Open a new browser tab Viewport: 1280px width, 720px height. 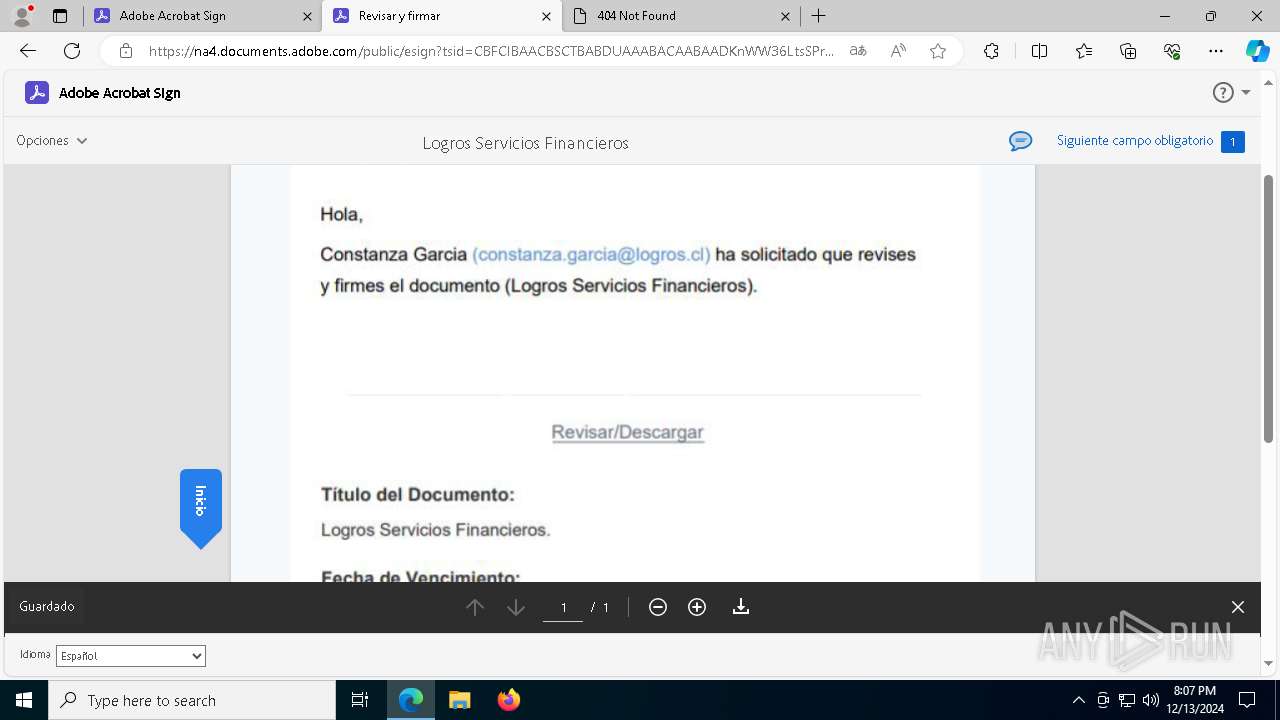pyautogui.click(x=819, y=16)
